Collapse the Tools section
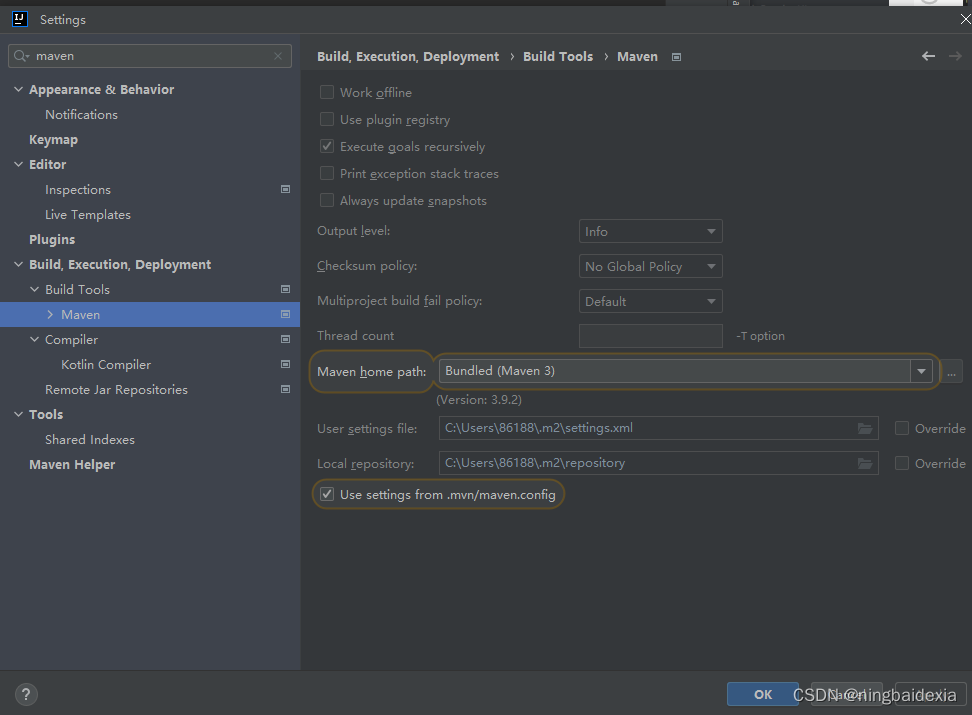Screen dimensions: 972x715 (18, 414)
